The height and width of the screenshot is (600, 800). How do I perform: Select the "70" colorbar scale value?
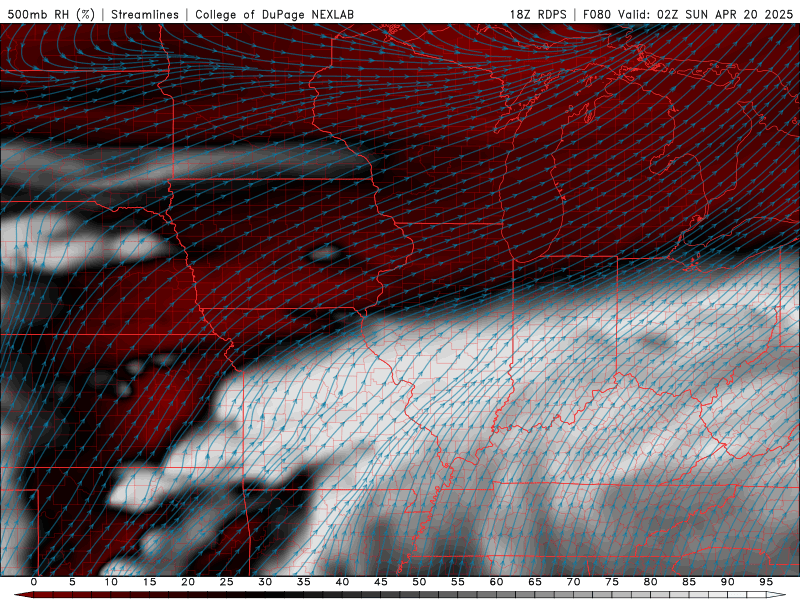(x=573, y=582)
